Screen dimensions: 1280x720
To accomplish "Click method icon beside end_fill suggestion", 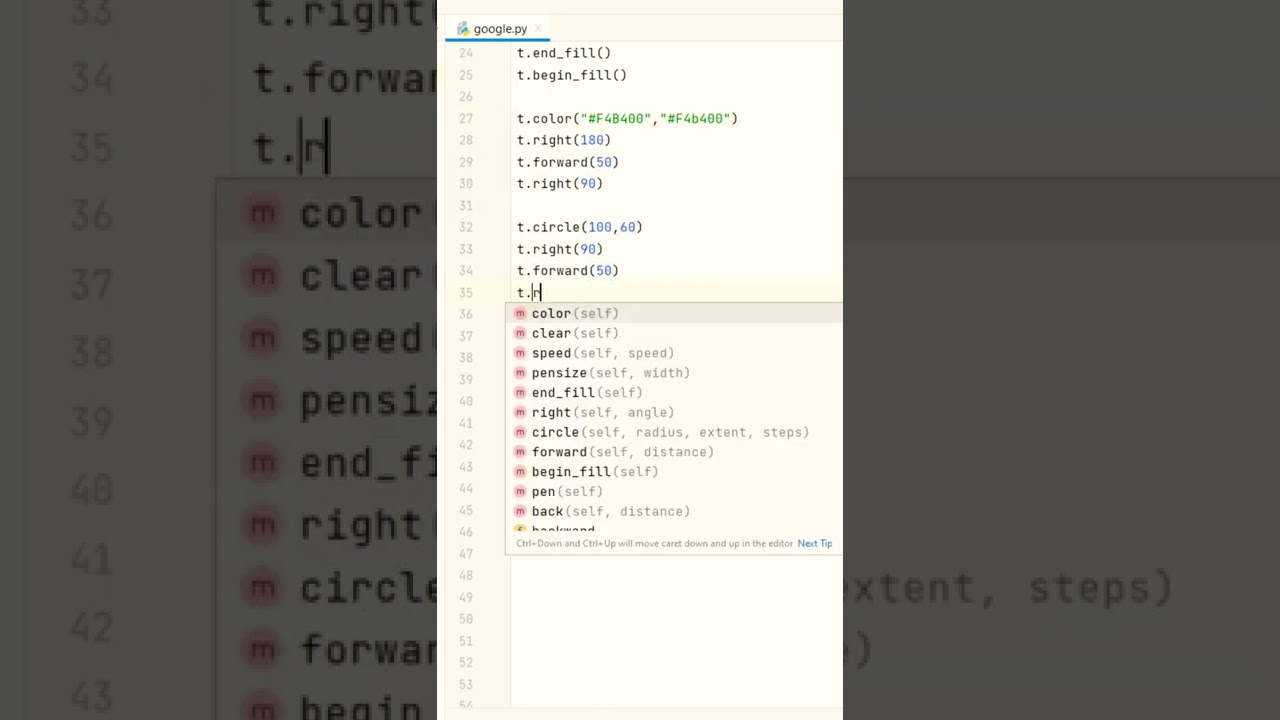I will tap(520, 393).
